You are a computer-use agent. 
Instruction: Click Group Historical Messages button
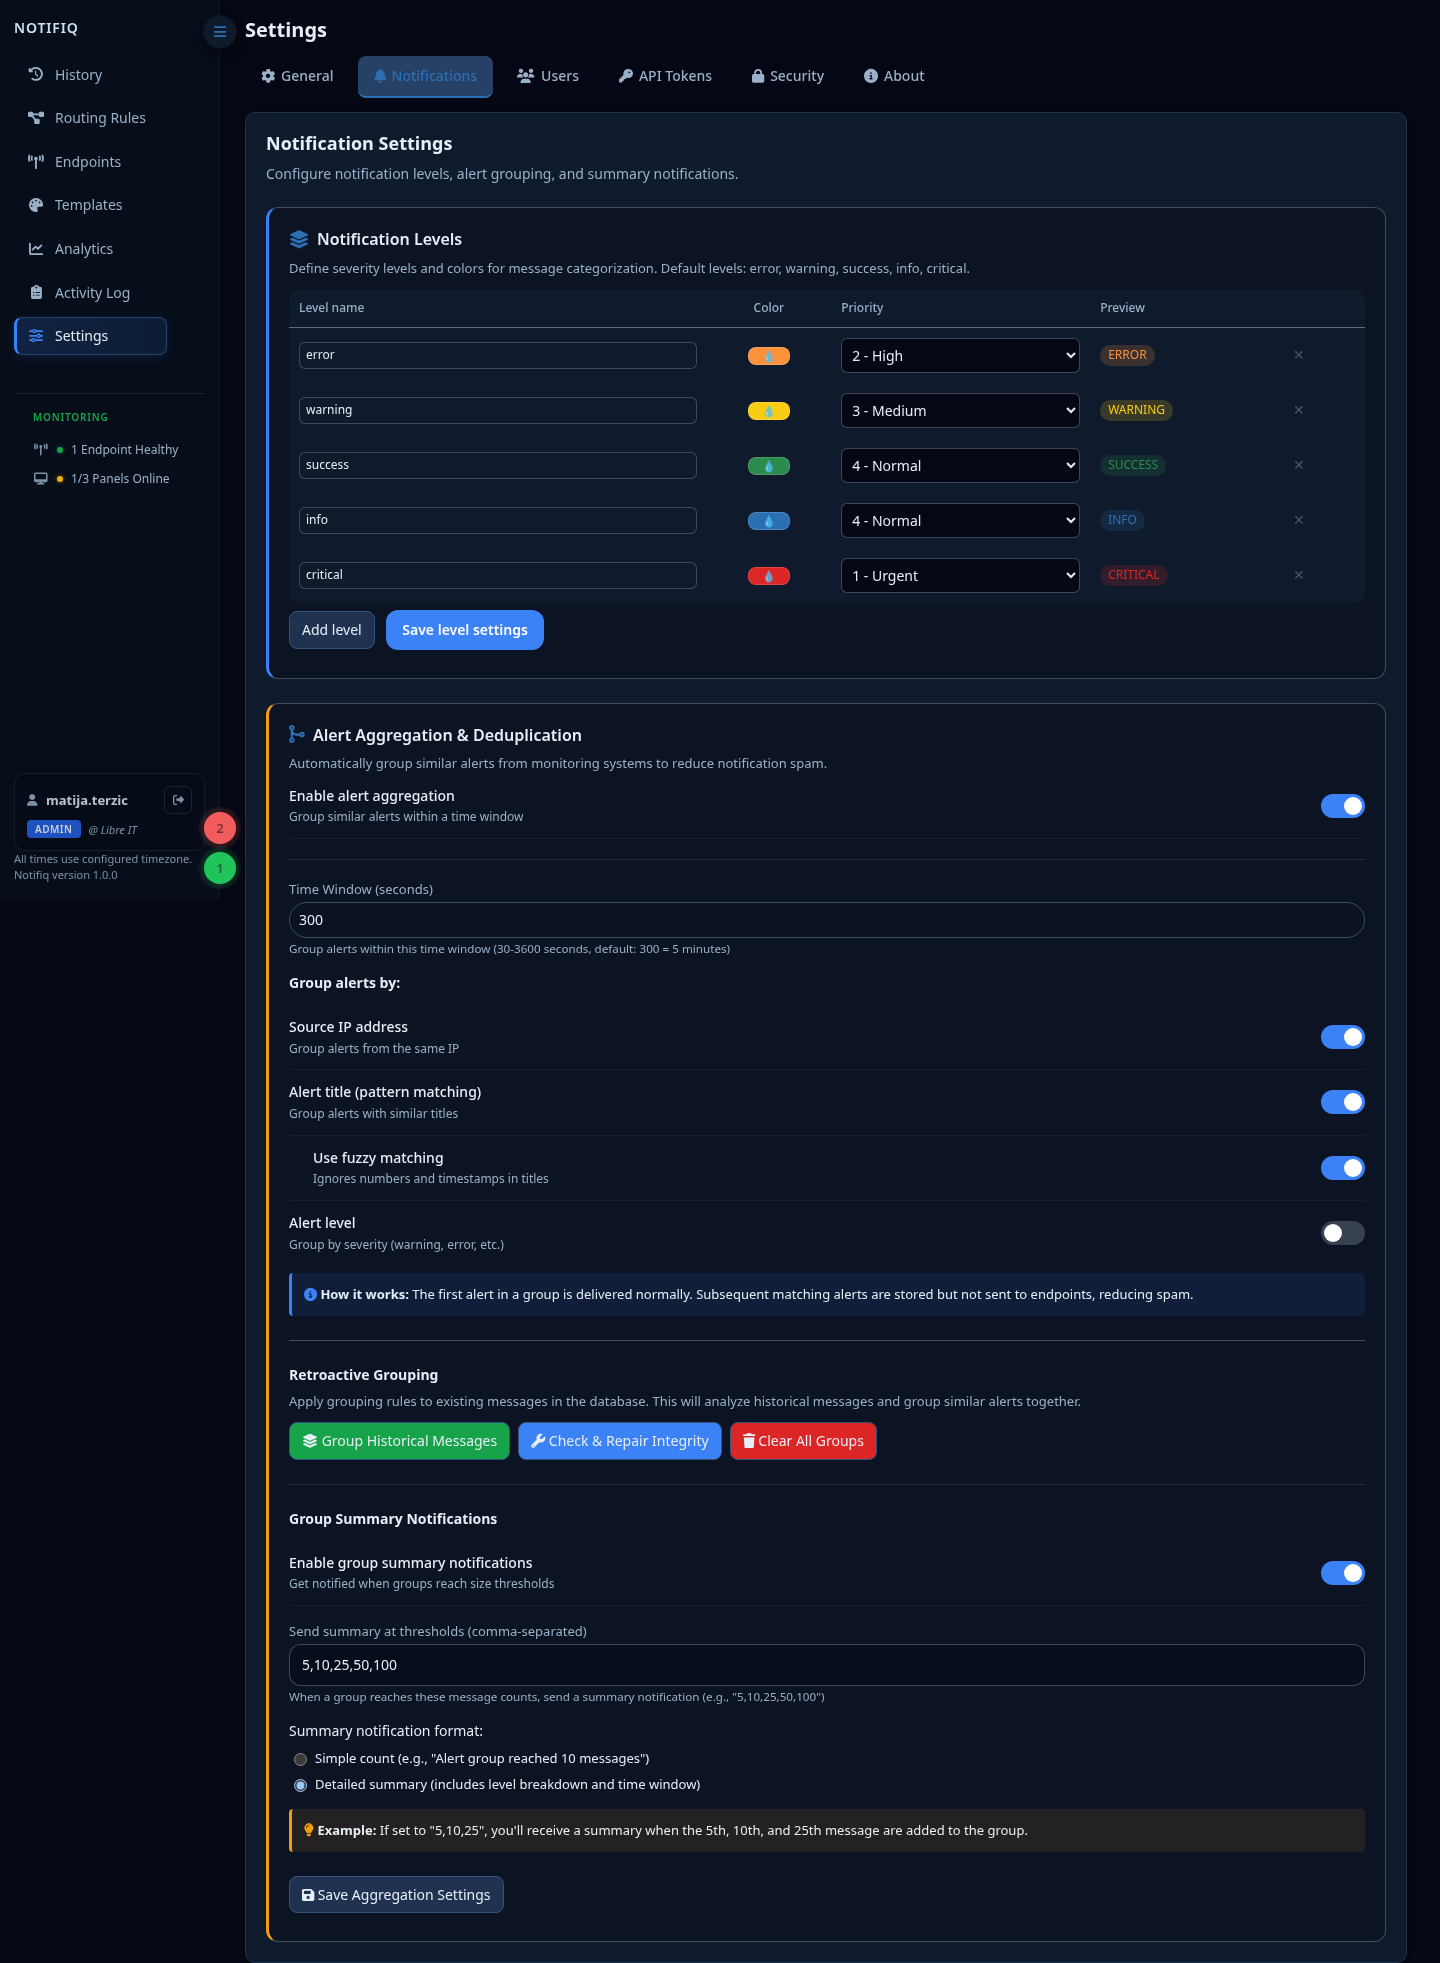(399, 1441)
